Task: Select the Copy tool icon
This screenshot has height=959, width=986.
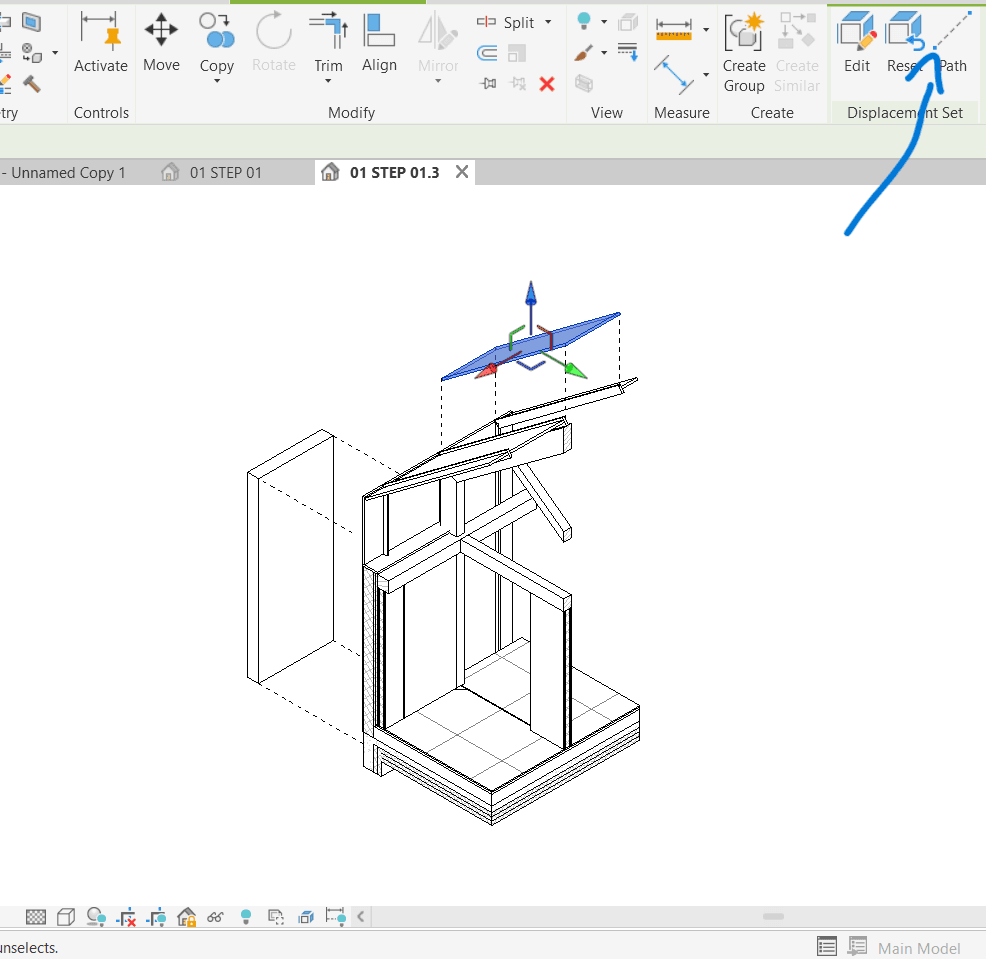Action: [217, 31]
